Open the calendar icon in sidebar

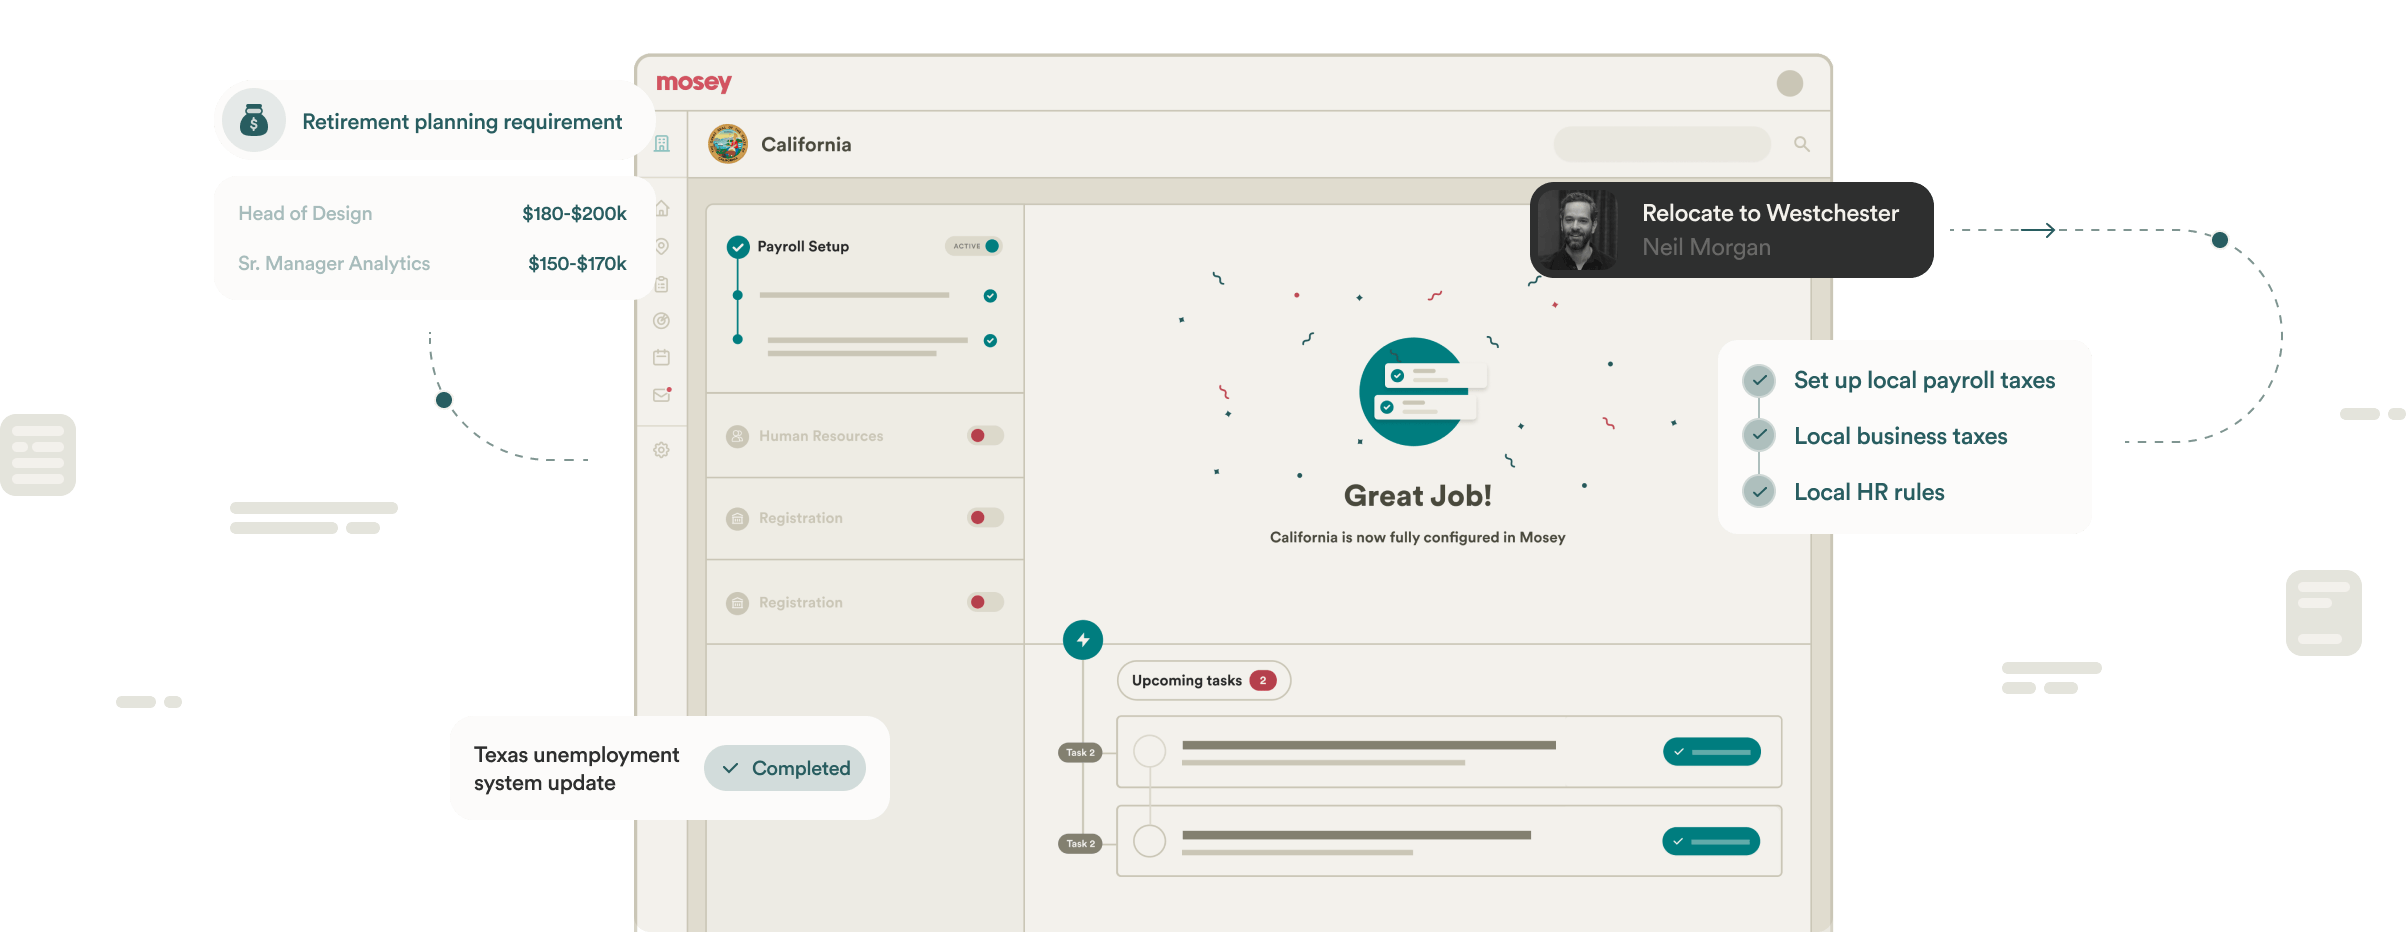(x=662, y=357)
